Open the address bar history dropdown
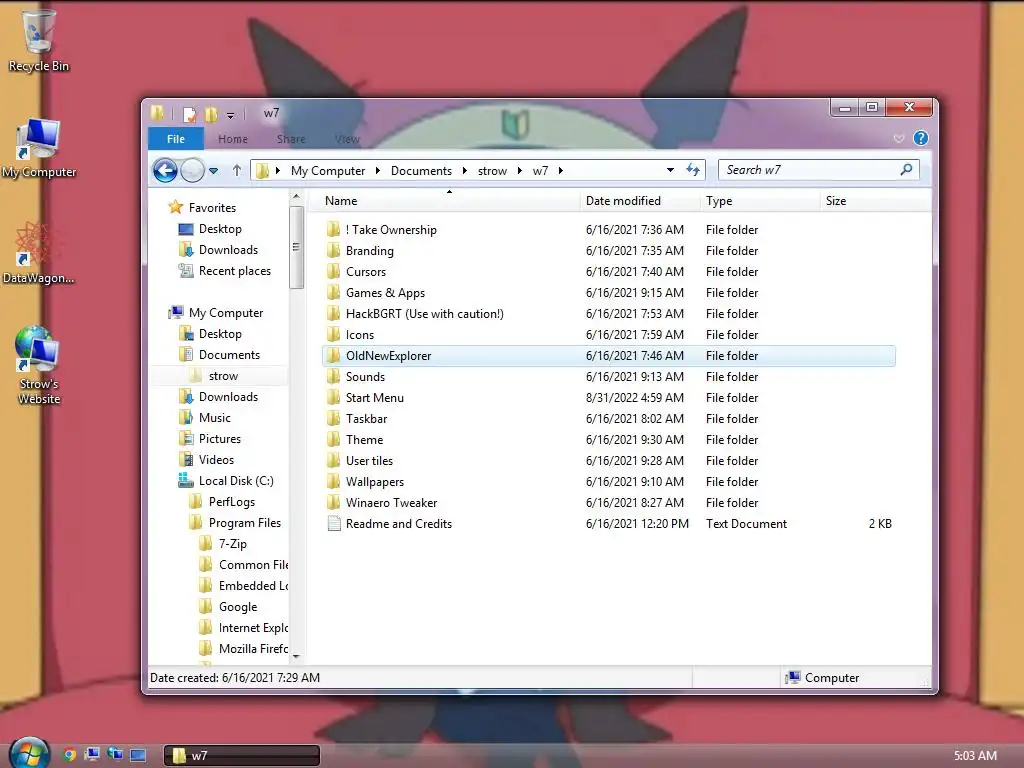 coord(670,170)
